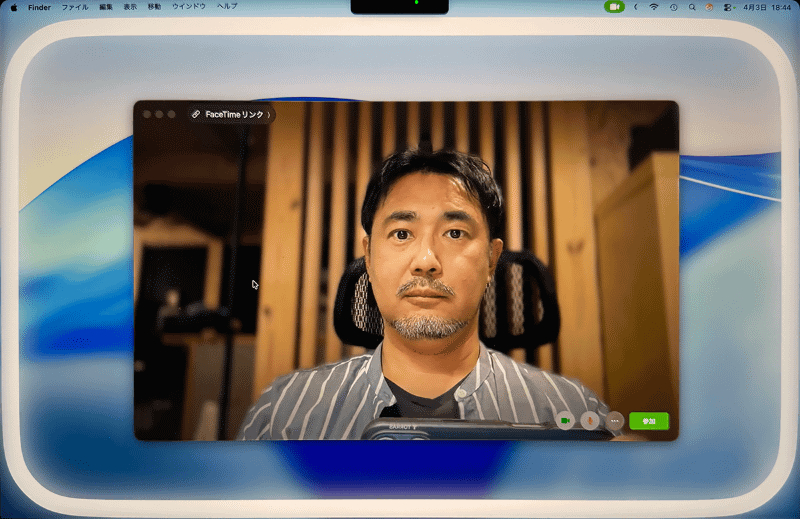Viewport: 800px width, 519px height.
Task: Zoom the FaceTime window with the third traffic-light button
Action: [x=171, y=114]
